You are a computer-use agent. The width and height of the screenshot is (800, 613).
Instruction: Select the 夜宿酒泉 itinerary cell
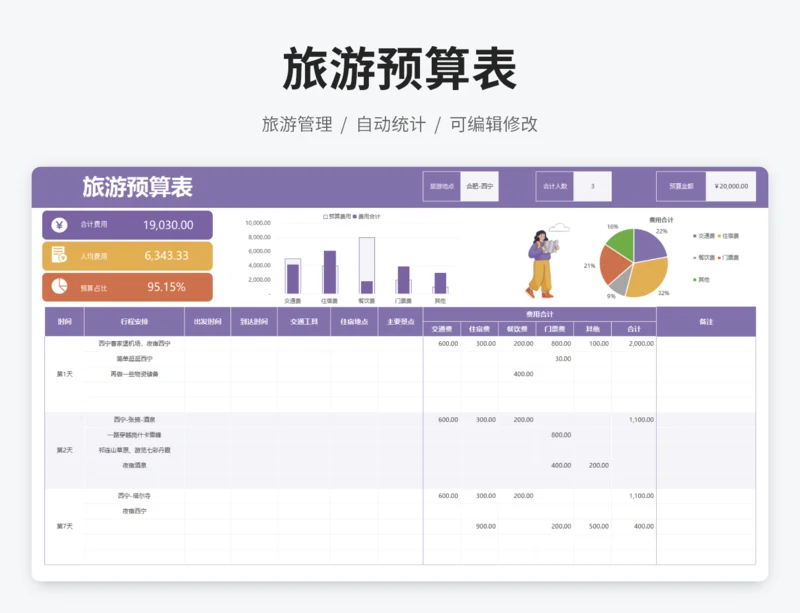click(x=134, y=465)
